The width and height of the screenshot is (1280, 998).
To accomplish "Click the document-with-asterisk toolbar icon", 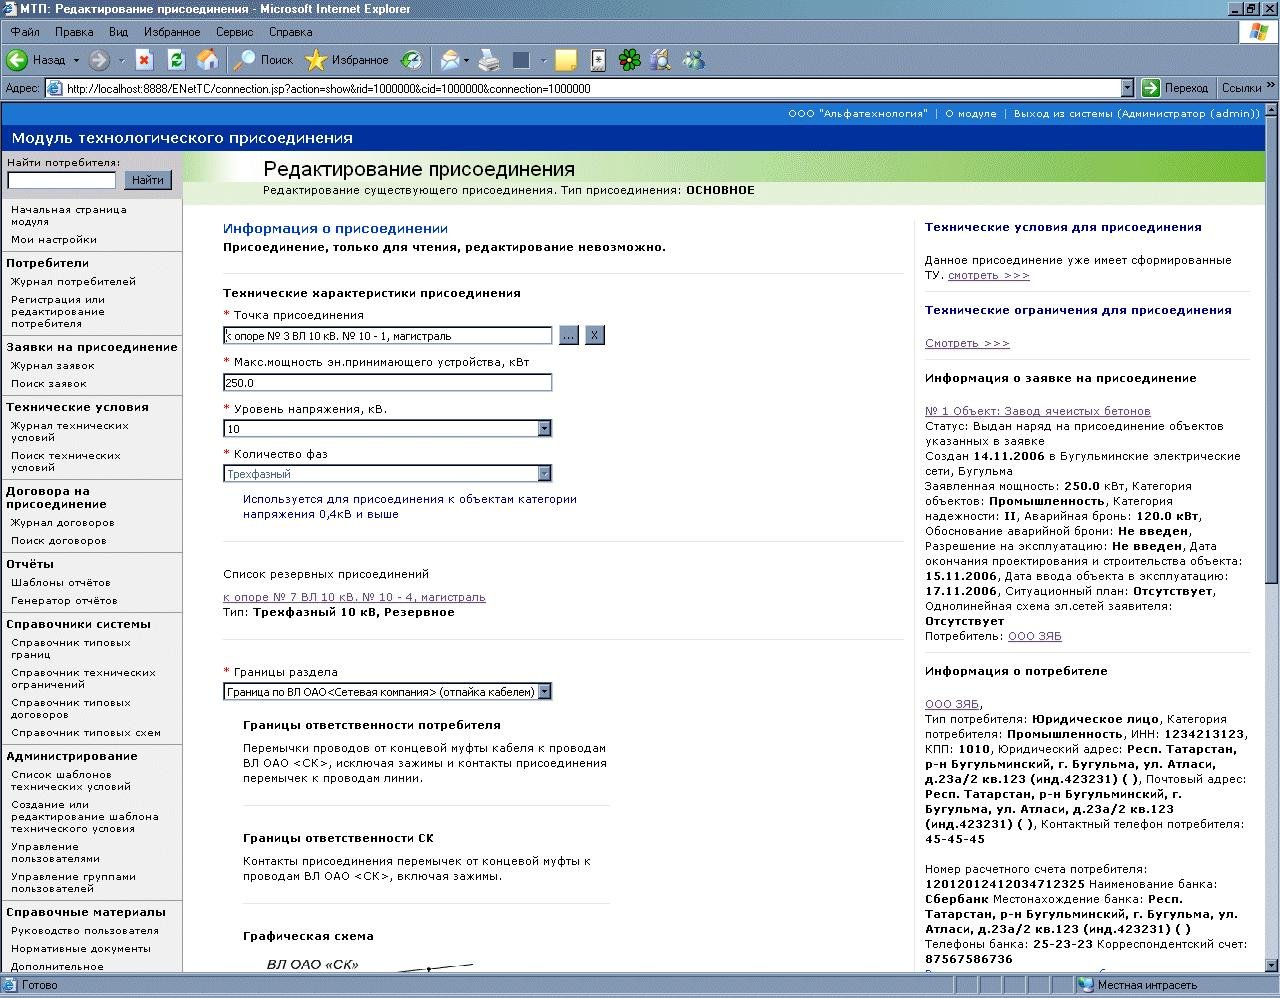I will (x=598, y=60).
